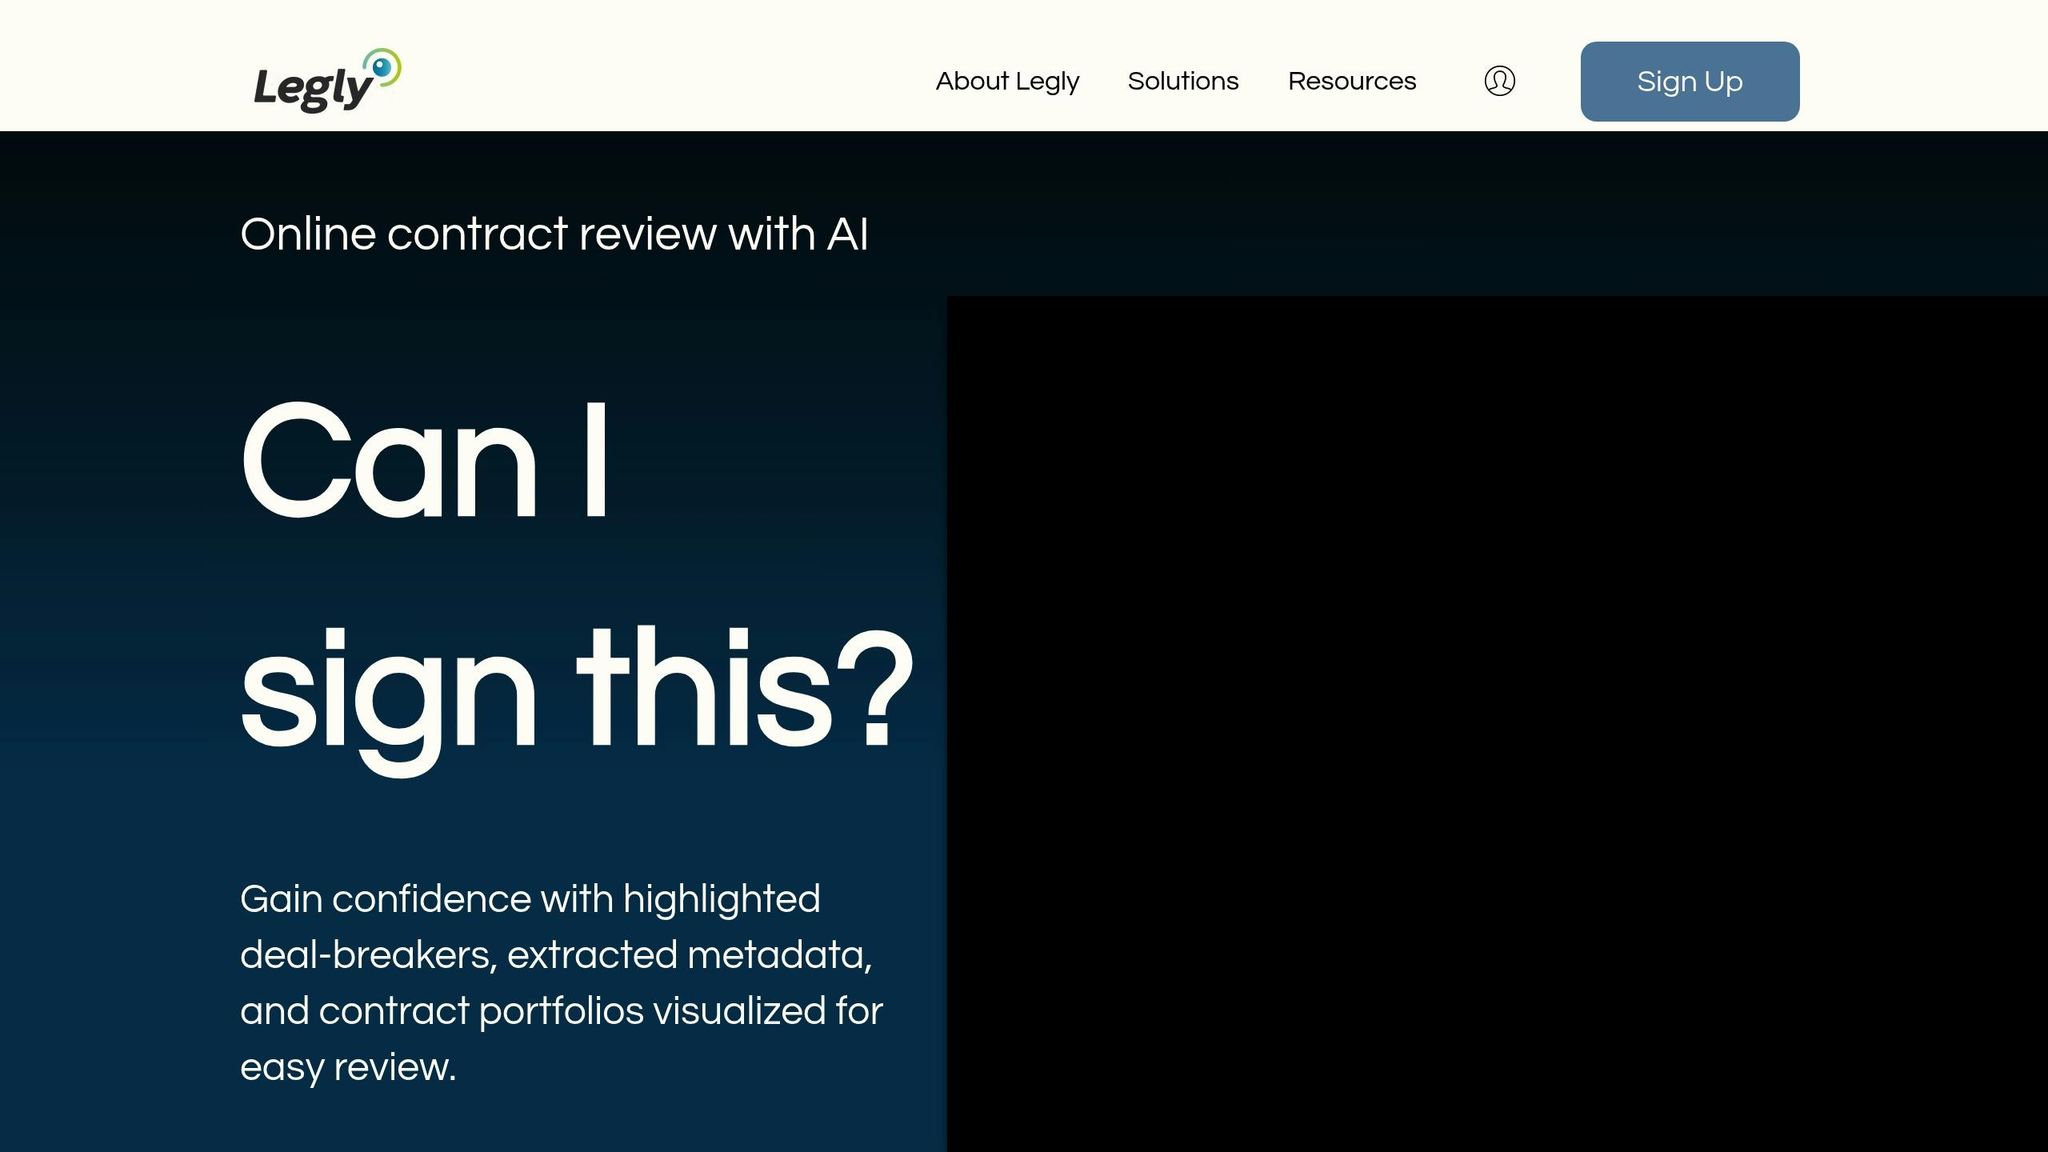The width and height of the screenshot is (2048, 1152).
Task: Click the 'easy review.' closing text
Action: [x=347, y=1067]
